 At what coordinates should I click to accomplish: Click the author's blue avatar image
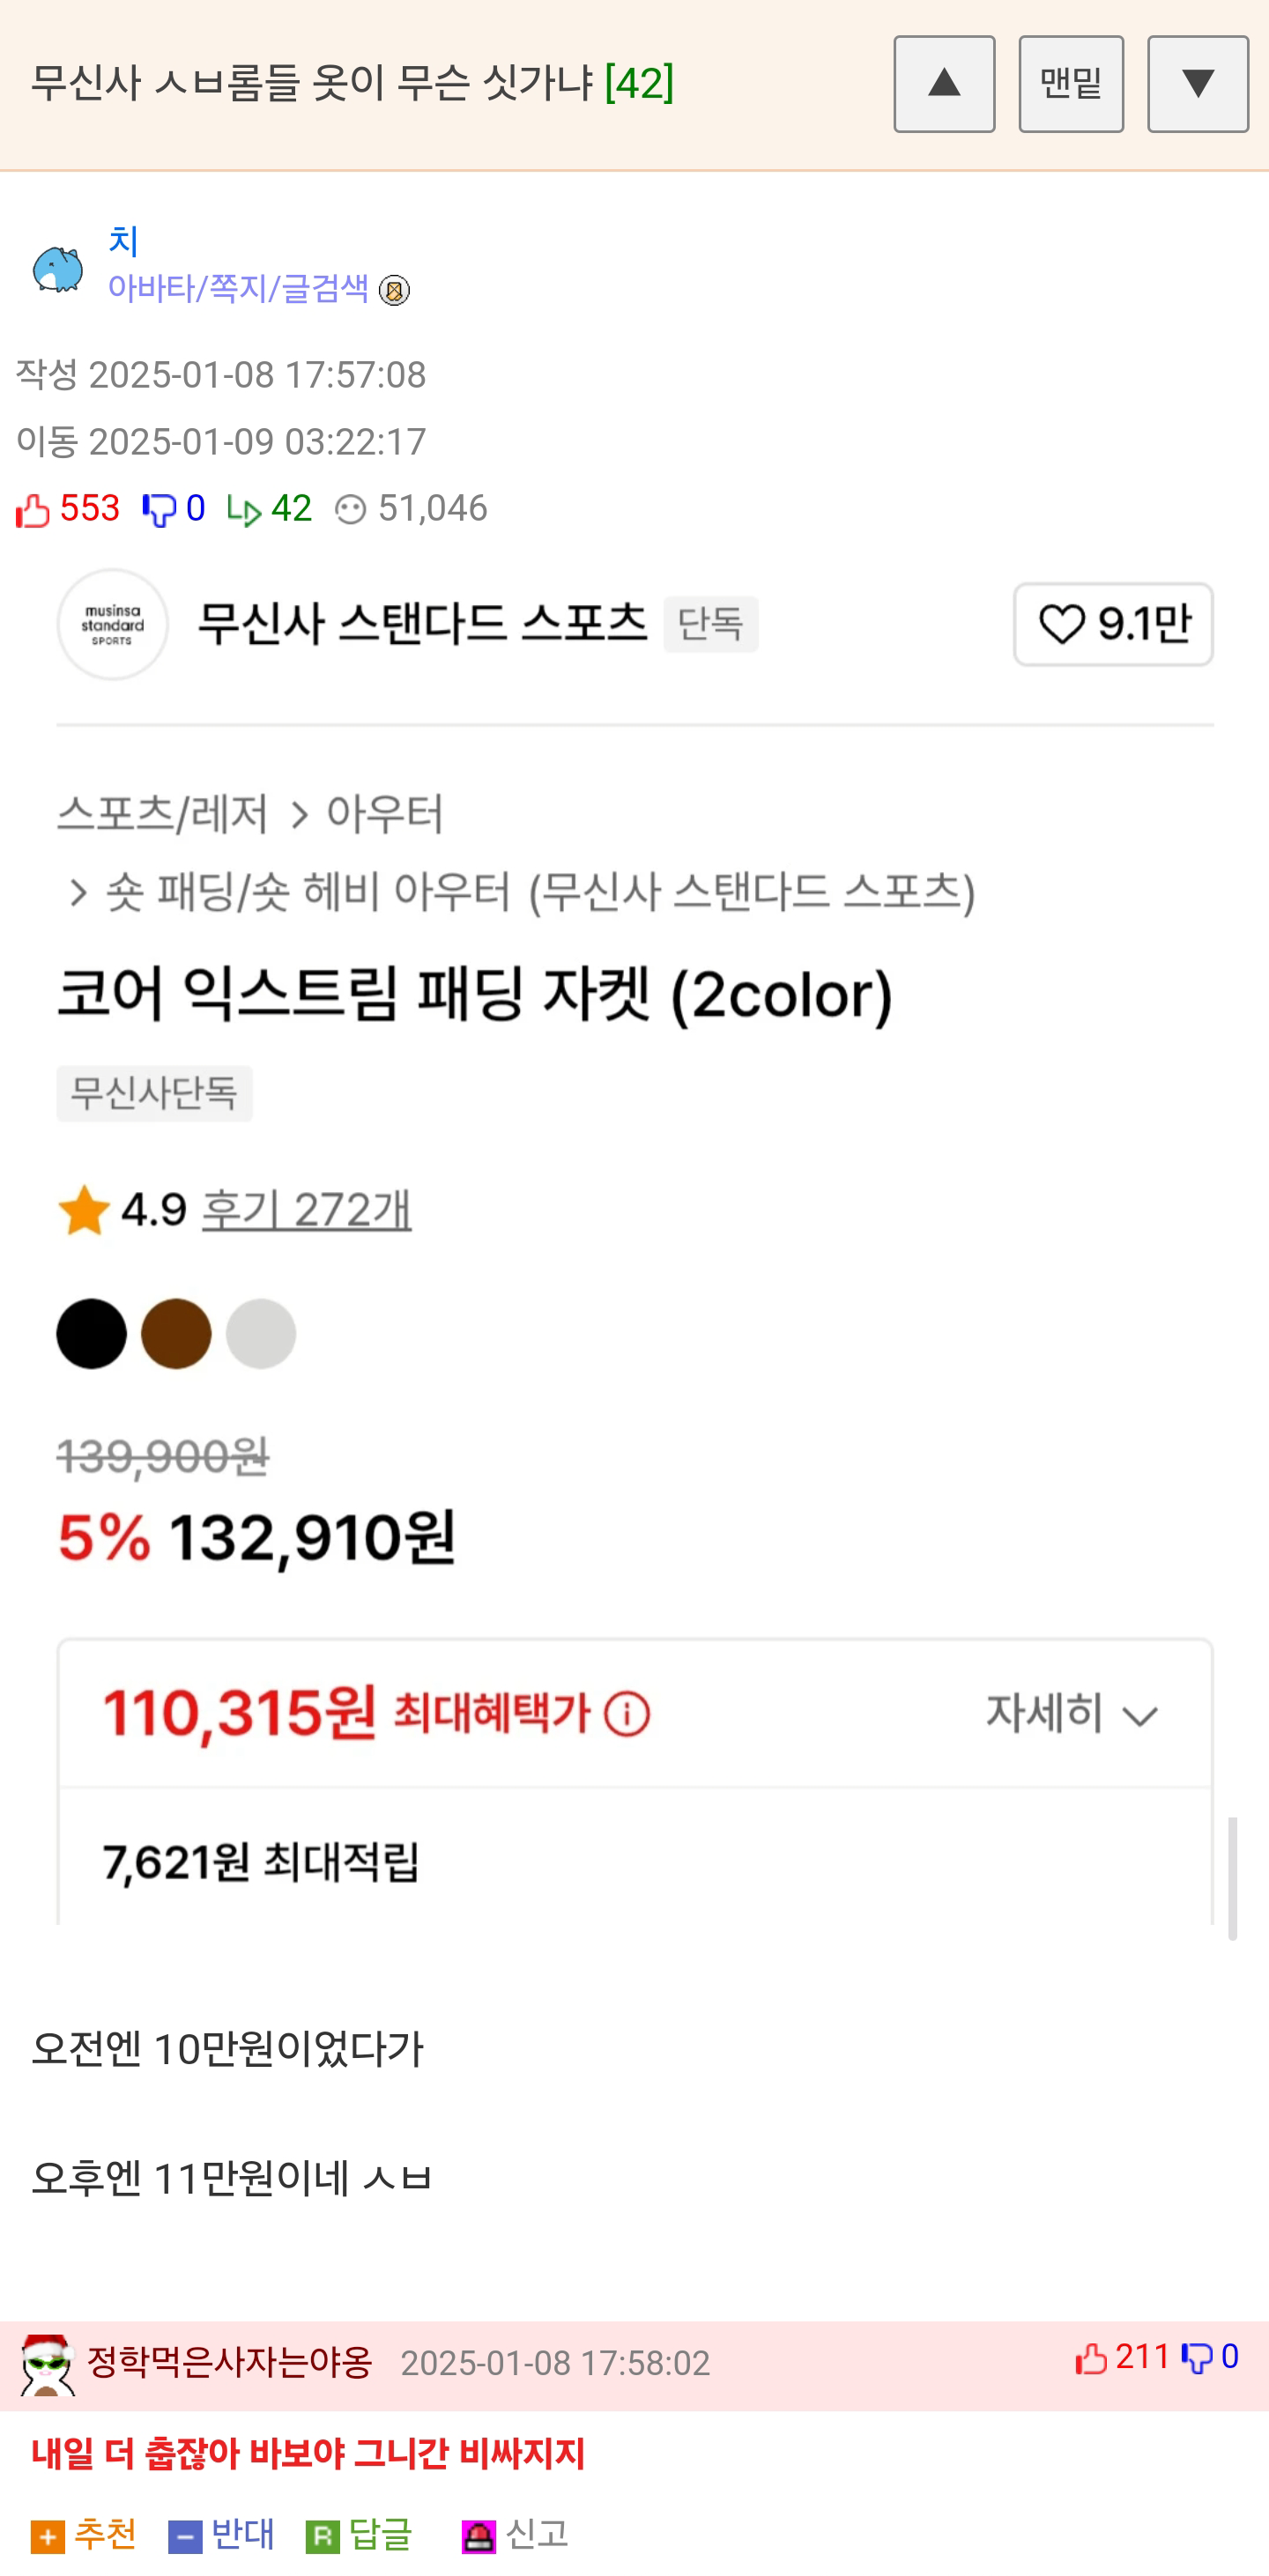pyautogui.click(x=57, y=268)
